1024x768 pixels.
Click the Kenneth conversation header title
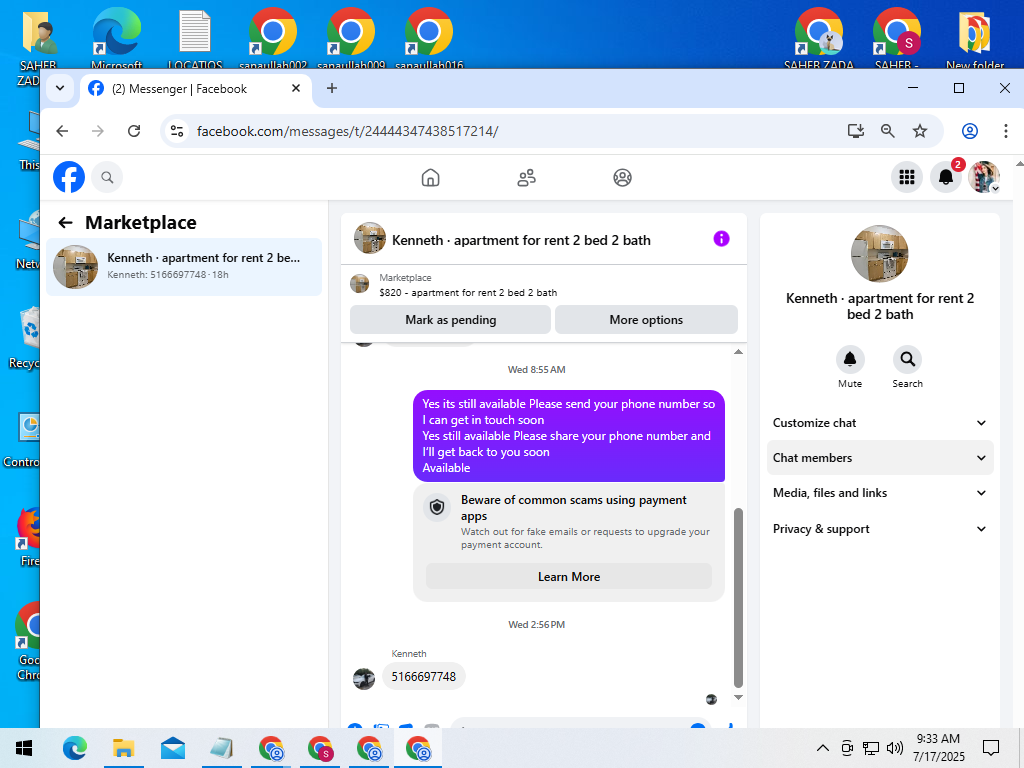[x=521, y=240]
